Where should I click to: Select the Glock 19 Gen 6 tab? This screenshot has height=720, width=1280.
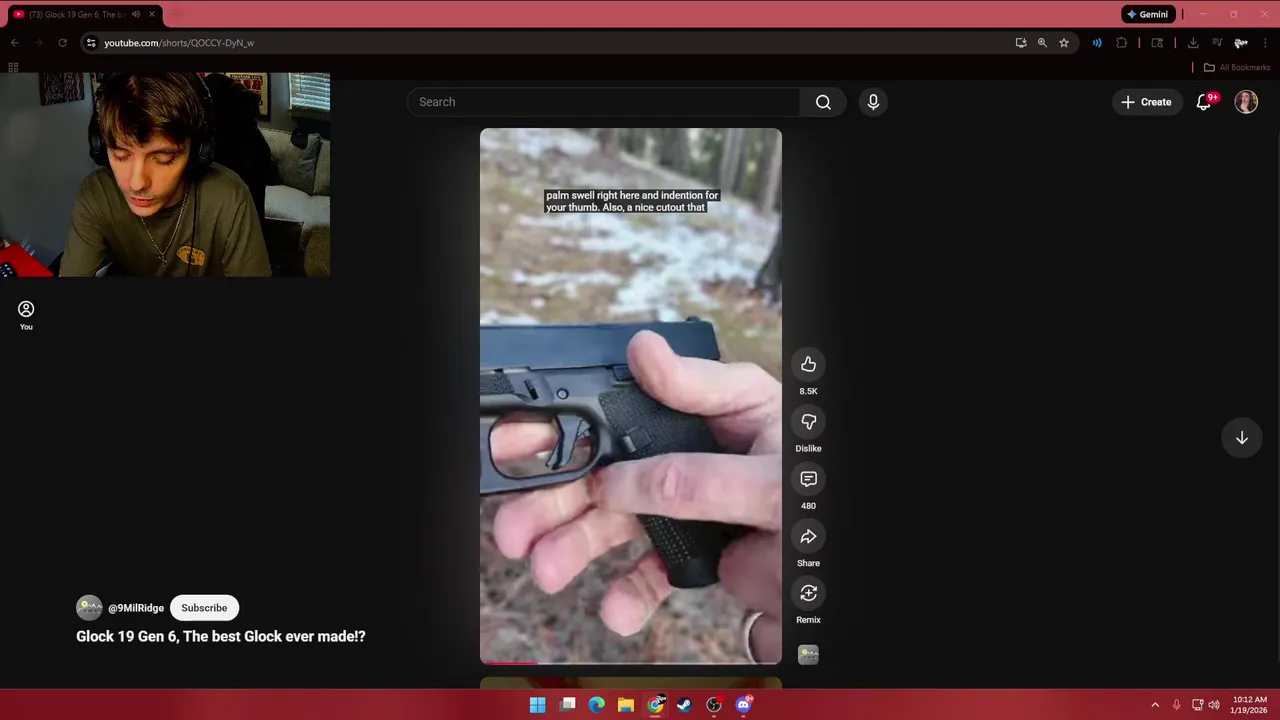pyautogui.click(x=77, y=14)
